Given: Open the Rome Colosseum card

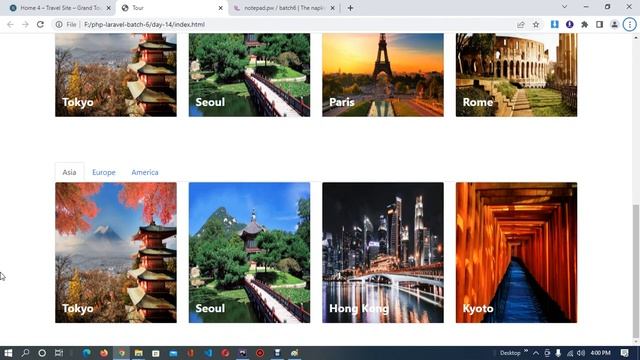Looking at the screenshot, I should click(516, 75).
